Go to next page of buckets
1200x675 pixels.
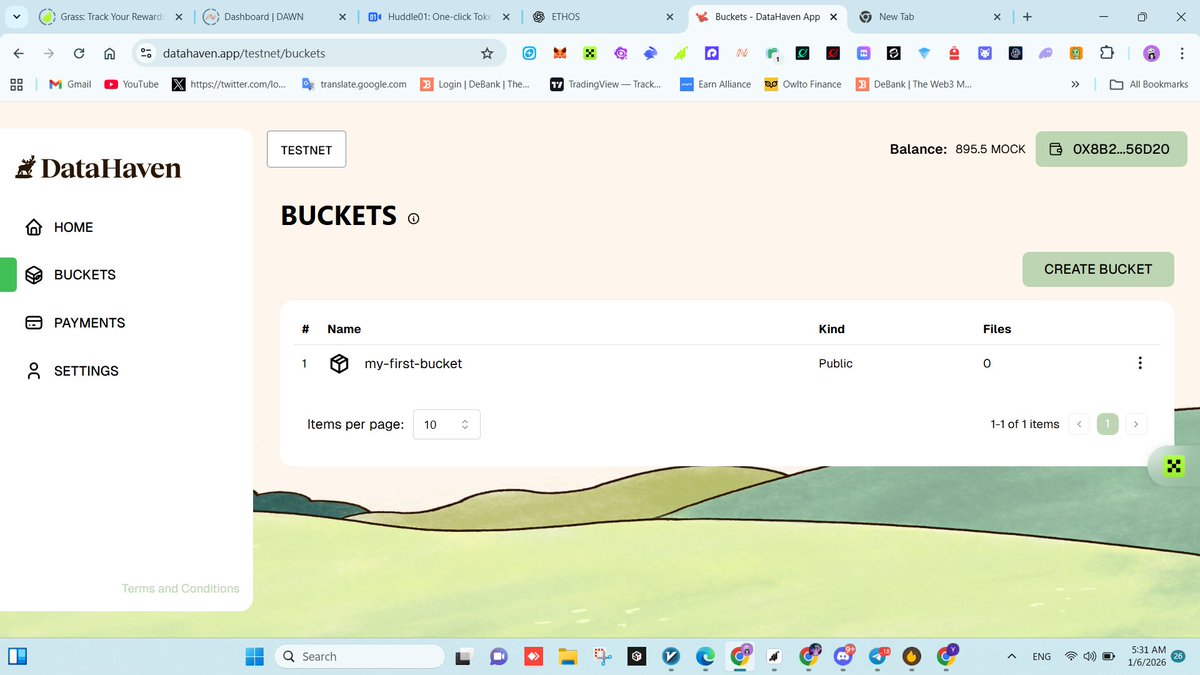(1135, 424)
